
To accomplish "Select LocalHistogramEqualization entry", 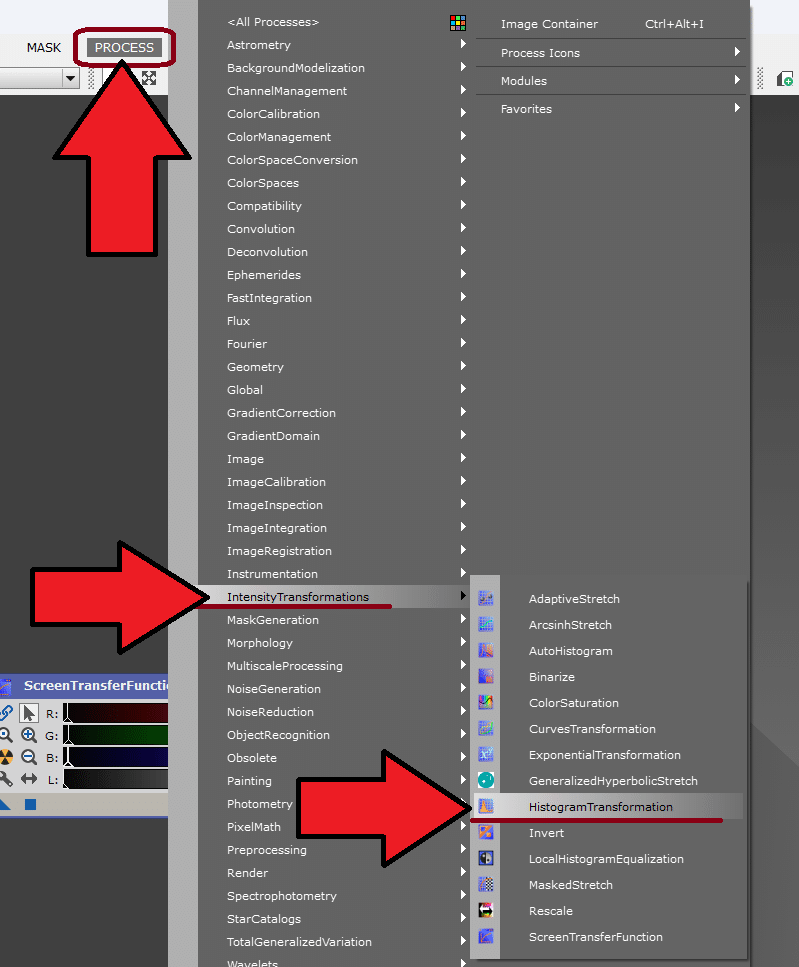I will click(x=606, y=859).
